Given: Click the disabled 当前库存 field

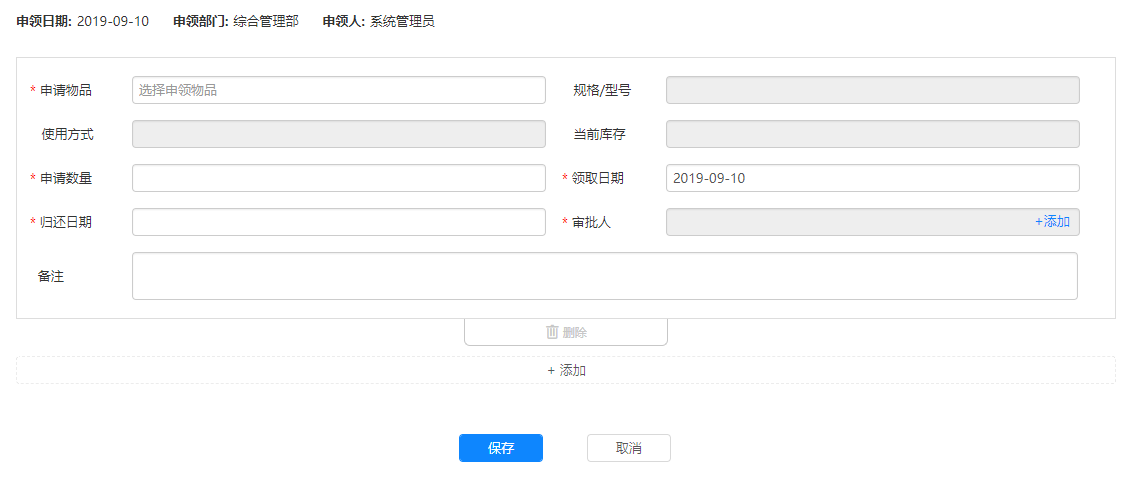Looking at the screenshot, I should (872, 134).
